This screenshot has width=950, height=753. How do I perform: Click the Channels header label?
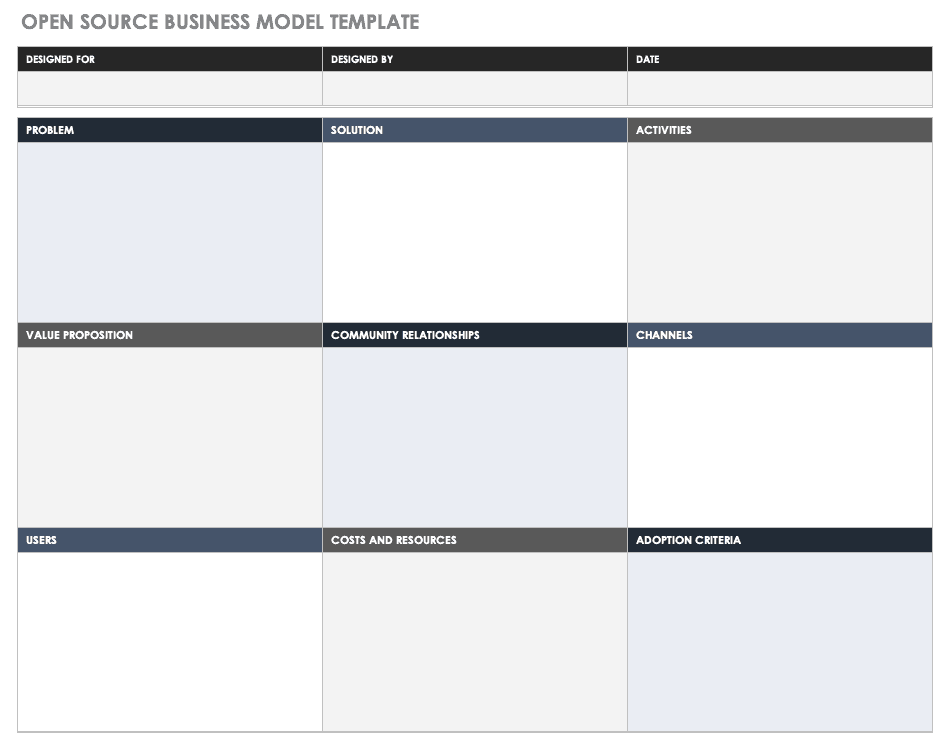(x=664, y=335)
